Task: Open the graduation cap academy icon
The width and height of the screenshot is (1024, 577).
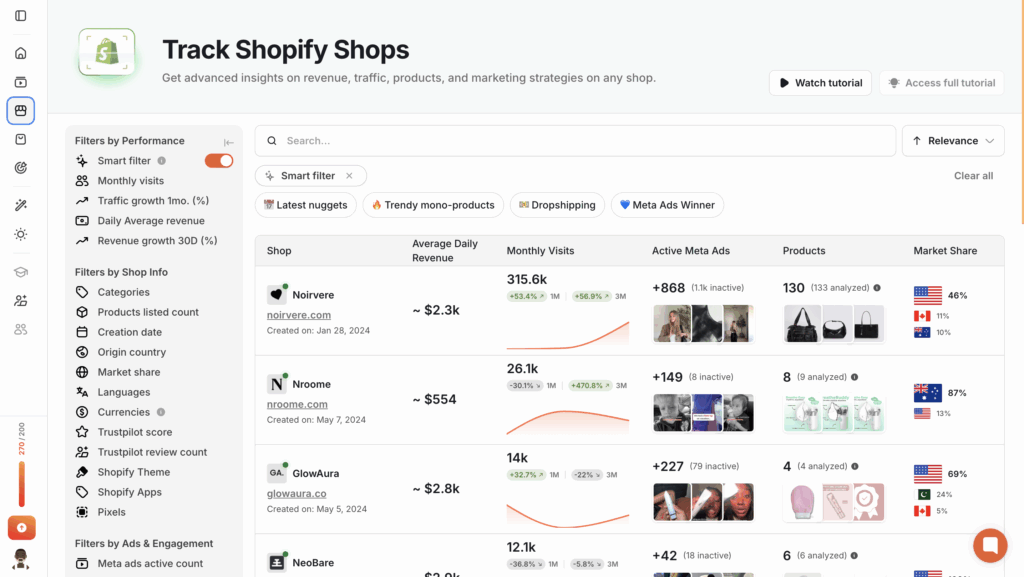Action: pos(21,272)
